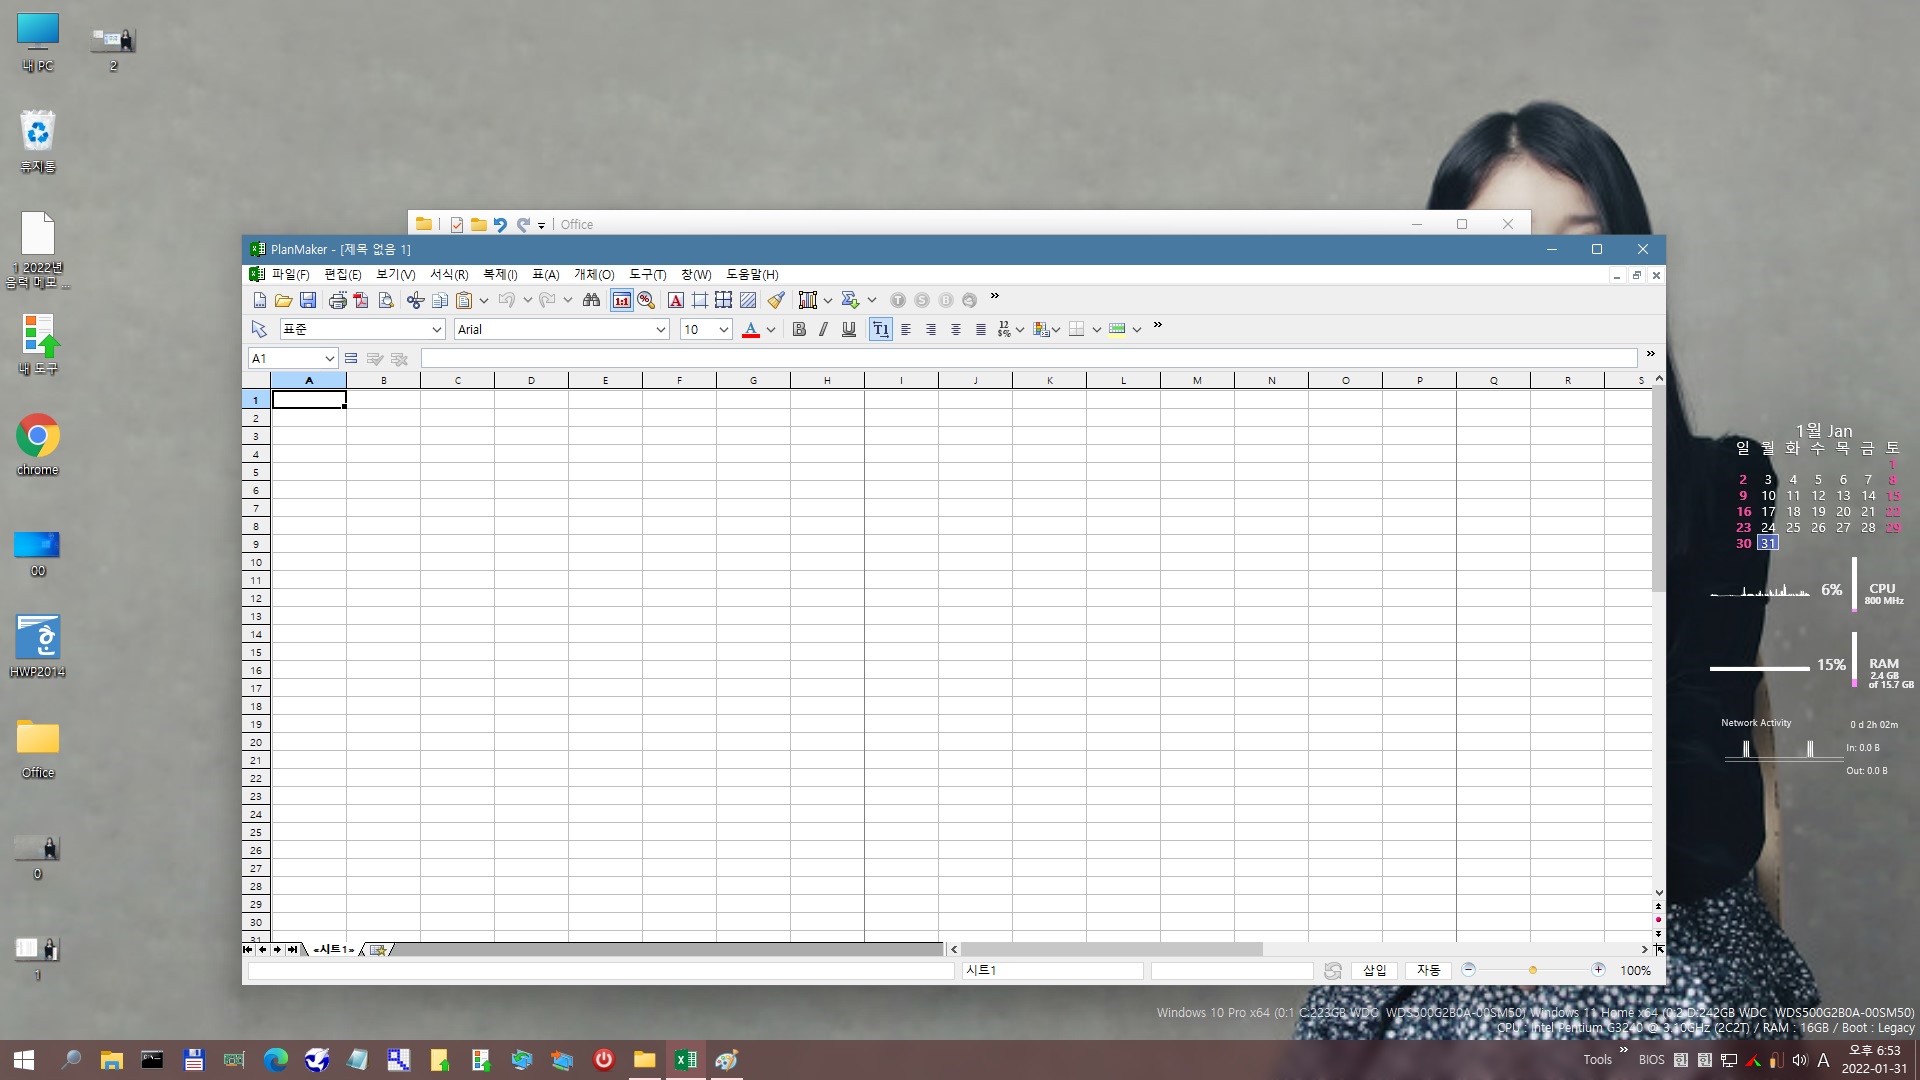The height and width of the screenshot is (1080, 1920).
Task: Insert a chart using the chart icon
Action: tap(808, 300)
